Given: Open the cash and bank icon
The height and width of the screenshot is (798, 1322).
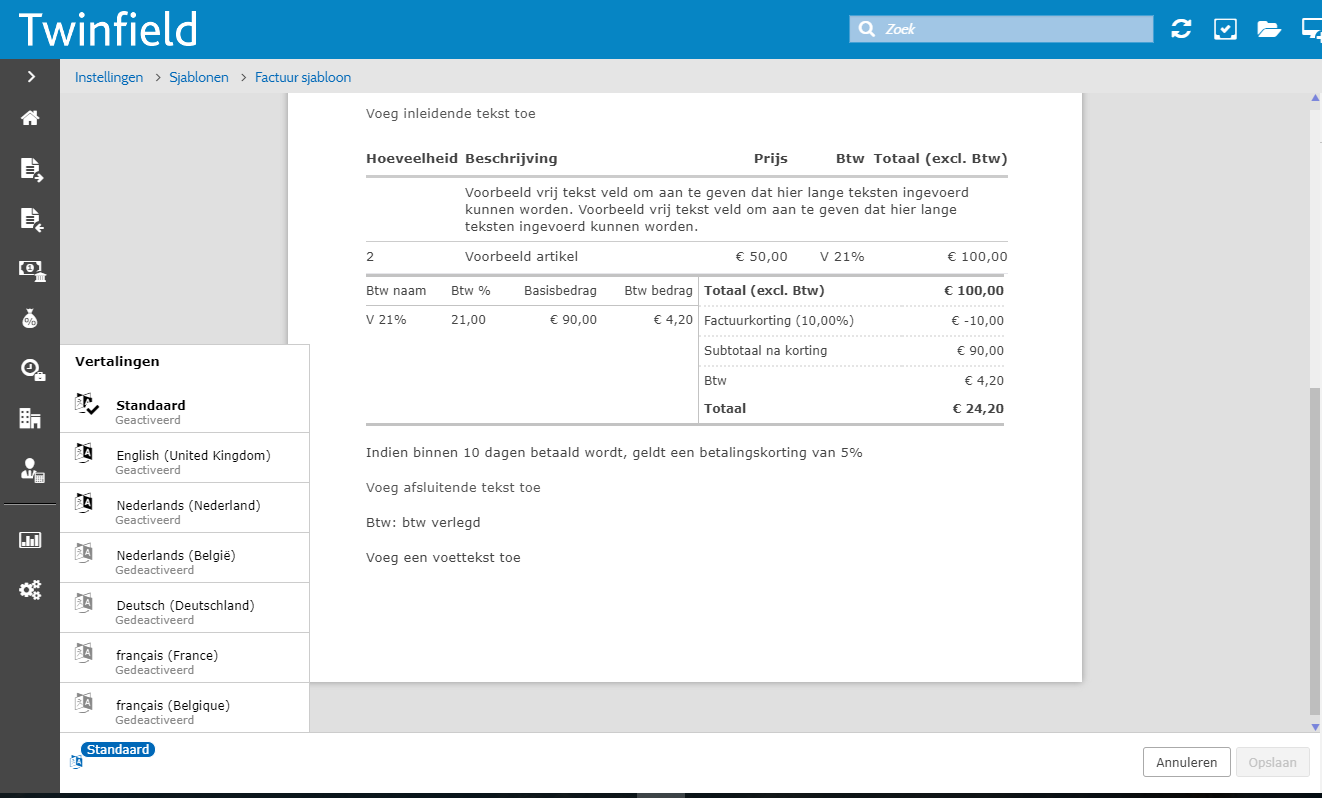Looking at the screenshot, I should [x=30, y=269].
